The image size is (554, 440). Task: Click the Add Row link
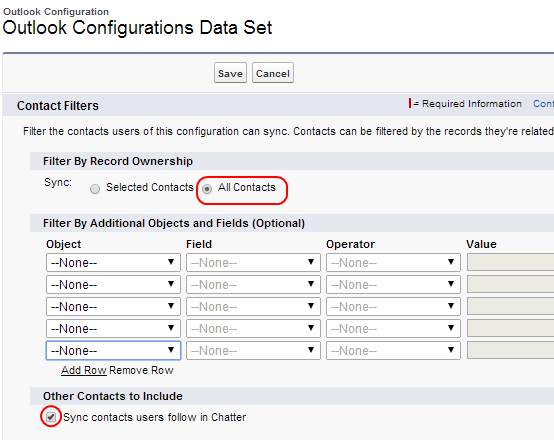[84, 370]
